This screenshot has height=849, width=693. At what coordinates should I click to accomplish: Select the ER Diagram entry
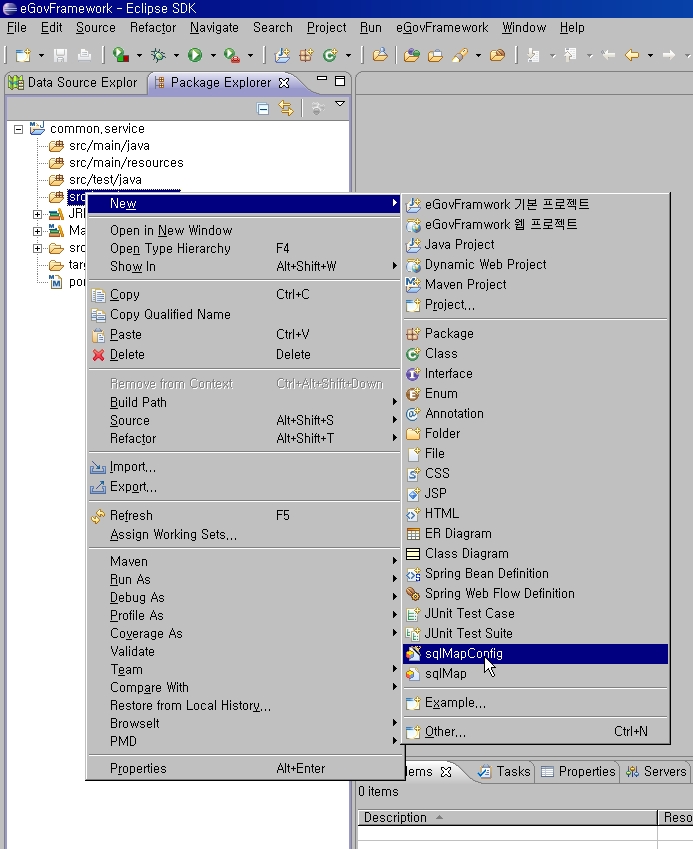[457, 534]
